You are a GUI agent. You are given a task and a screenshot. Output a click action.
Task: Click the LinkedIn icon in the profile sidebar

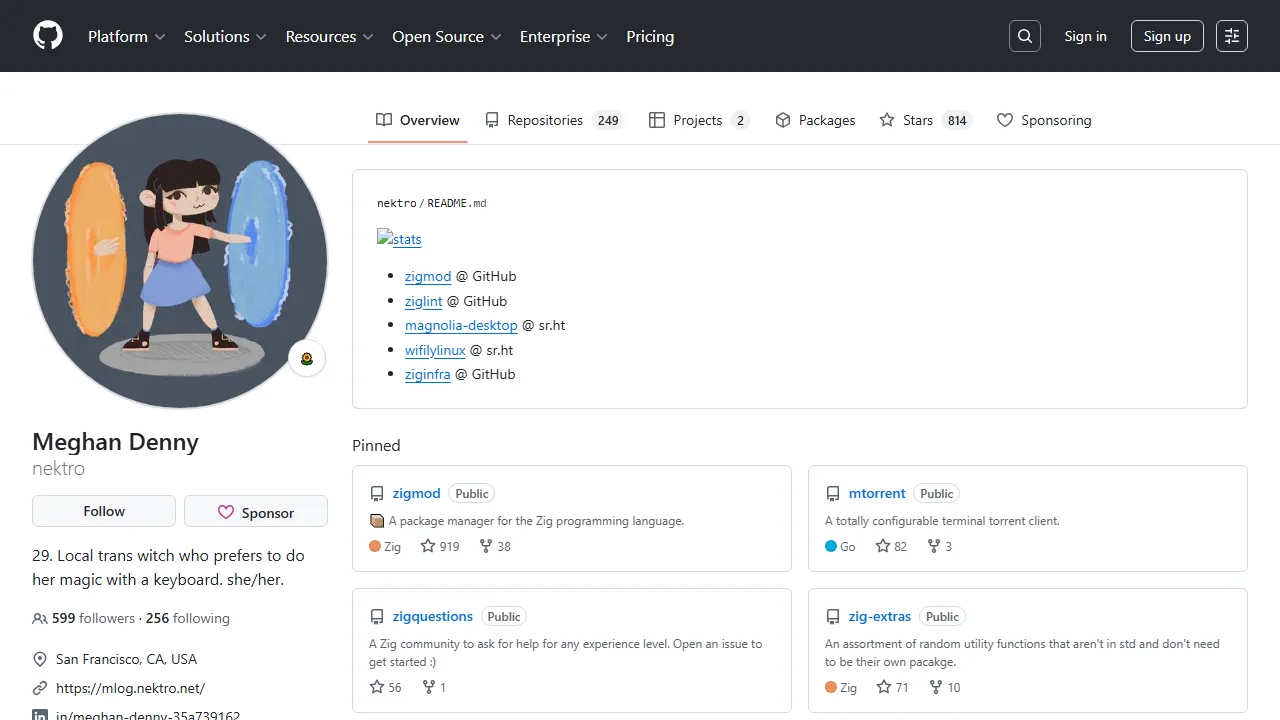(39, 714)
